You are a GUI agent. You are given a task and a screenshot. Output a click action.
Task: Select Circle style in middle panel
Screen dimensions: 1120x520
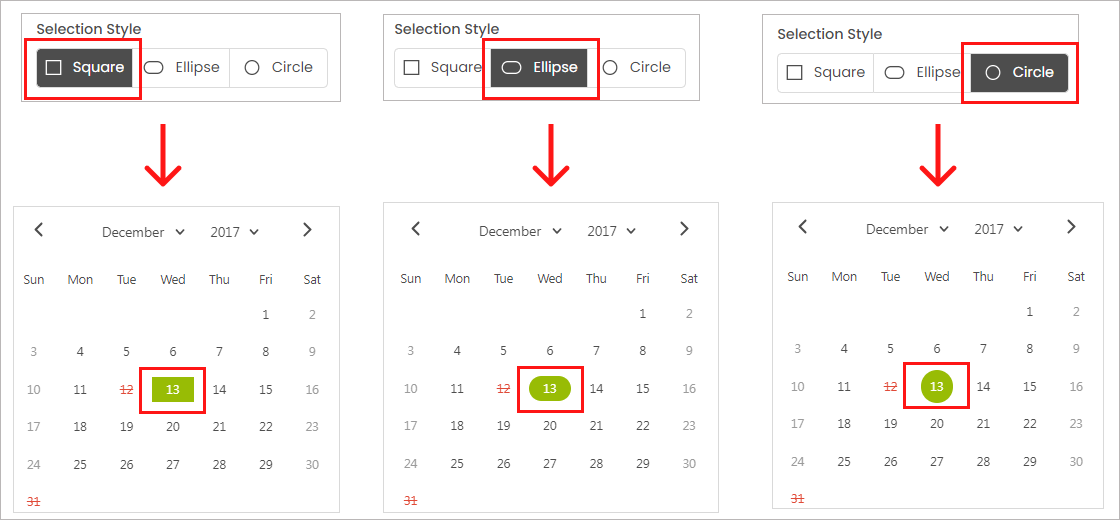tap(639, 68)
